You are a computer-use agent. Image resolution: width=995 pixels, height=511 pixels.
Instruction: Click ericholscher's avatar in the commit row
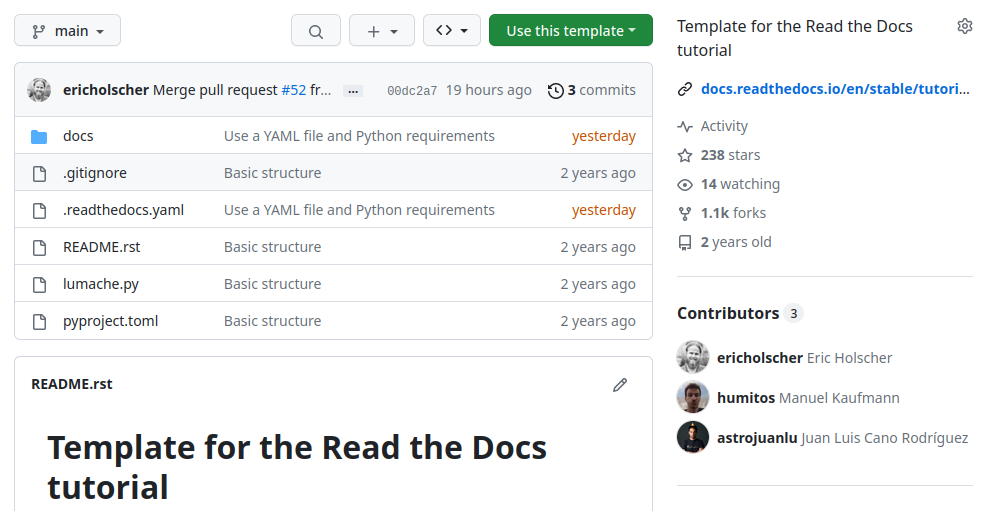coord(39,90)
